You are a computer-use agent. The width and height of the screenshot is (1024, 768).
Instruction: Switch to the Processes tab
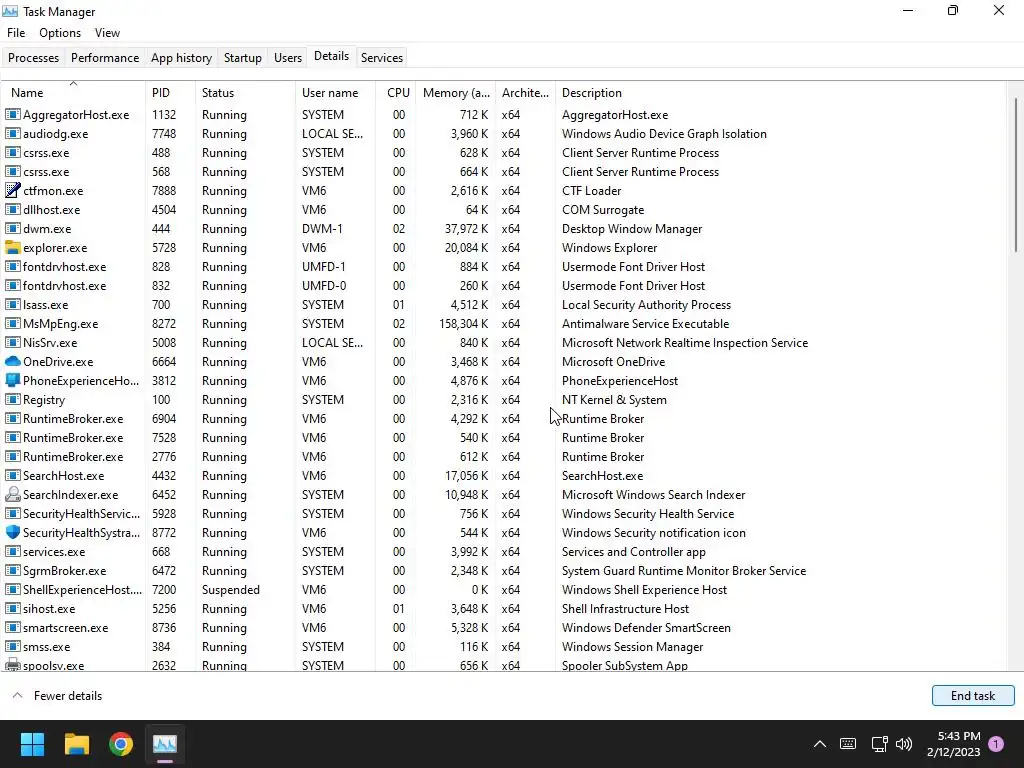point(33,57)
